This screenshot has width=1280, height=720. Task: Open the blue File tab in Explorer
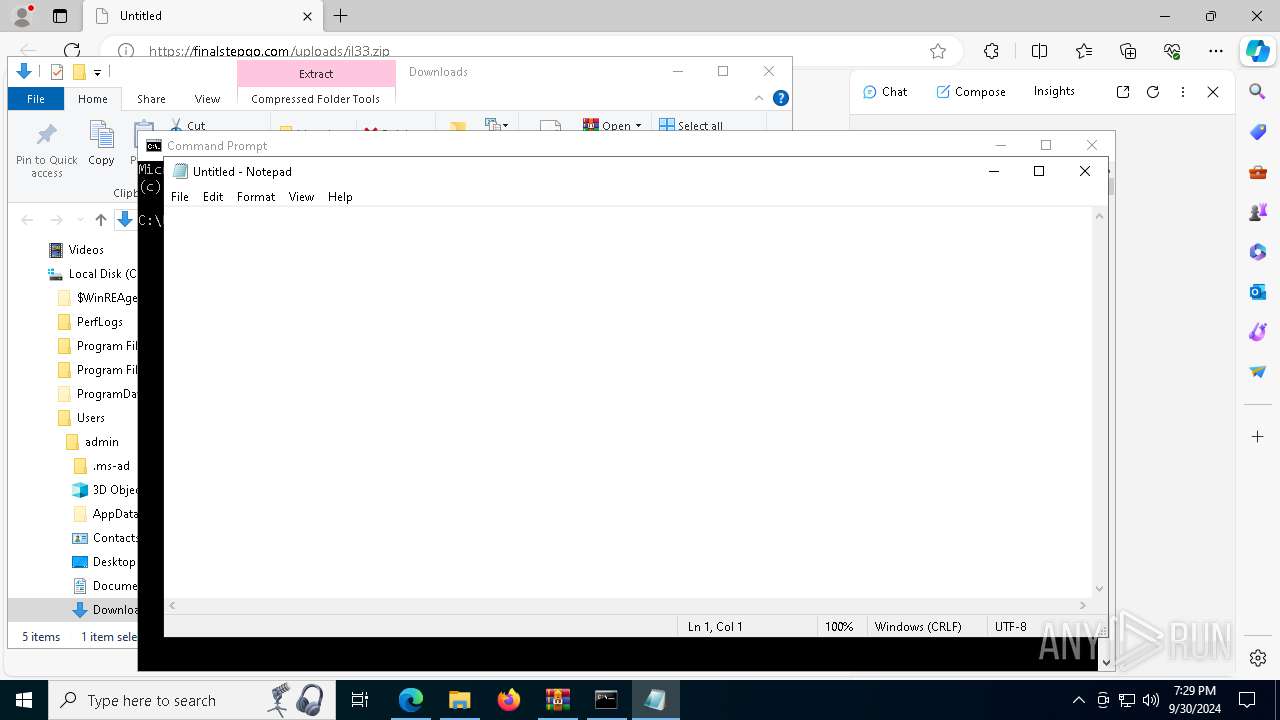pos(36,99)
